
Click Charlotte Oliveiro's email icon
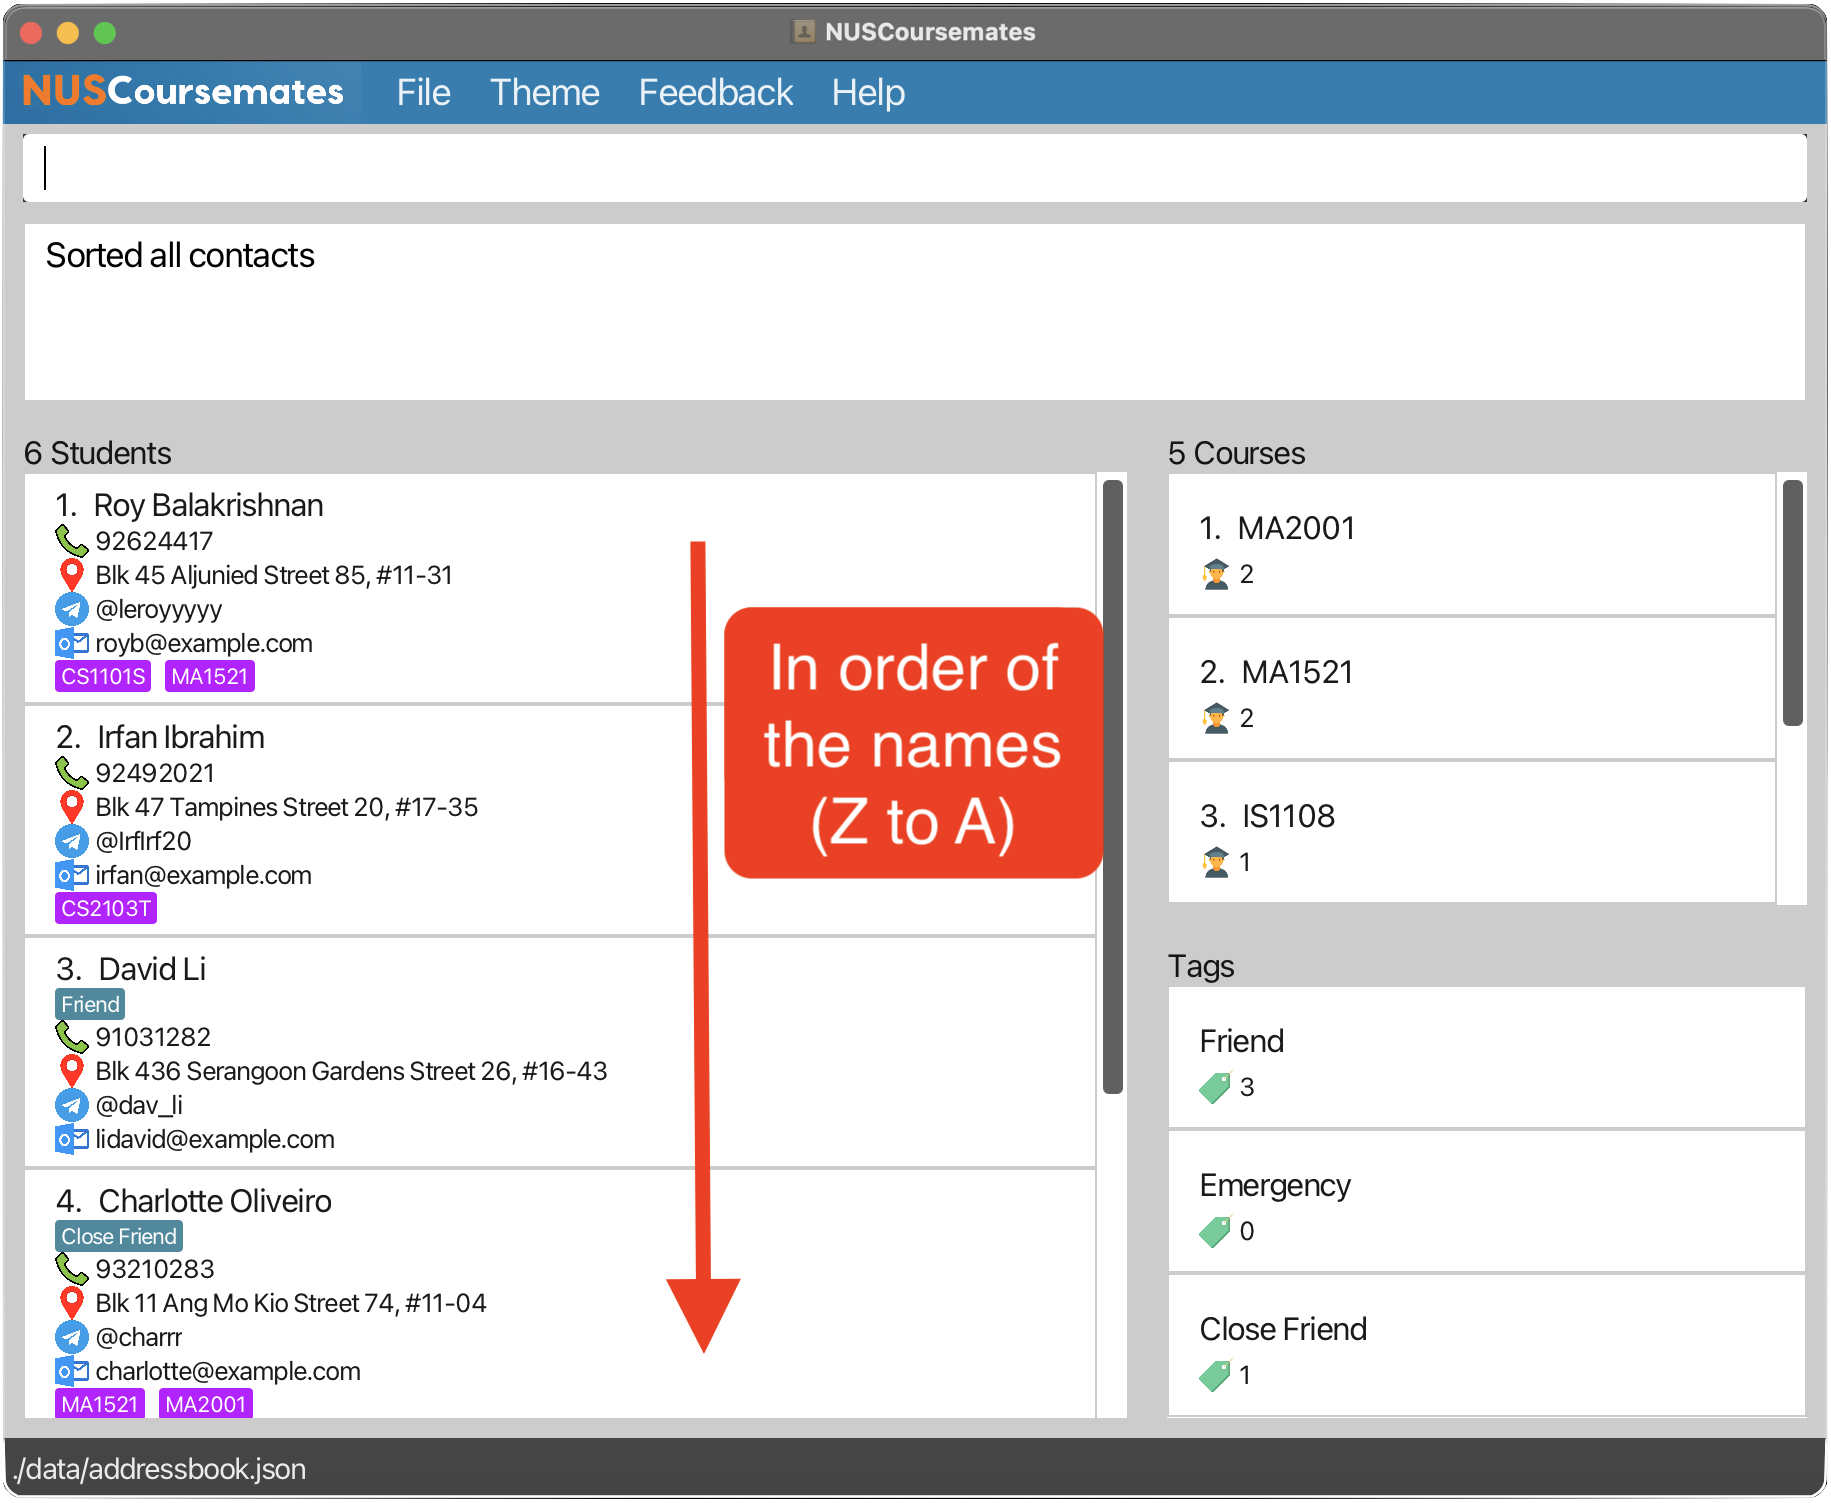[71, 1371]
